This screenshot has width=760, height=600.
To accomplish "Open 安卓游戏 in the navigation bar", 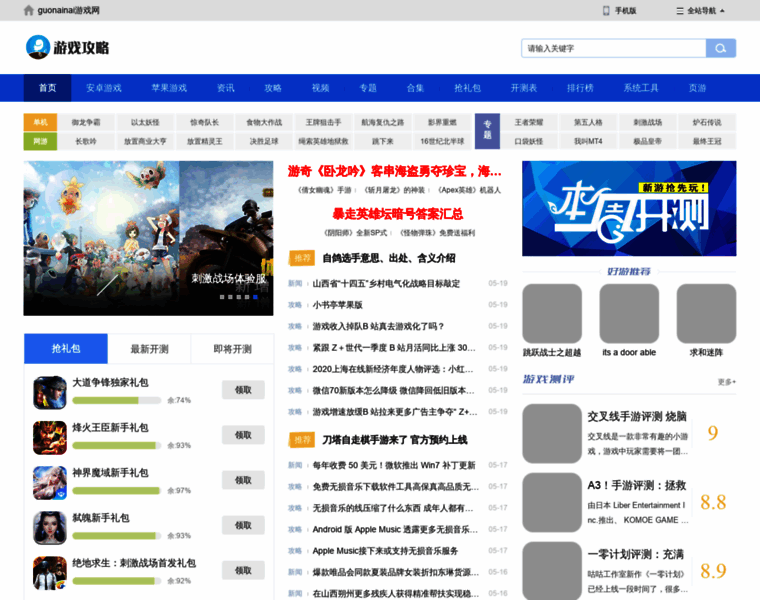I will coord(104,88).
